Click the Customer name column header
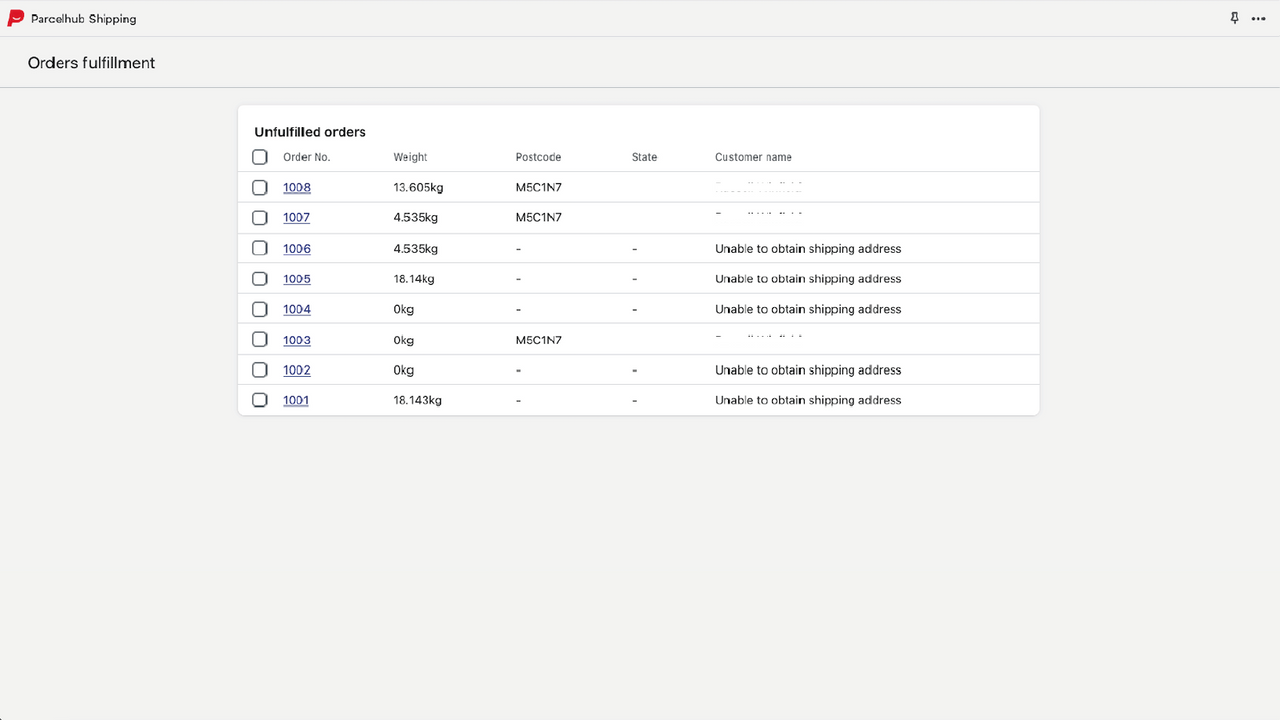The width and height of the screenshot is (1280, 720). click(753, 157)
